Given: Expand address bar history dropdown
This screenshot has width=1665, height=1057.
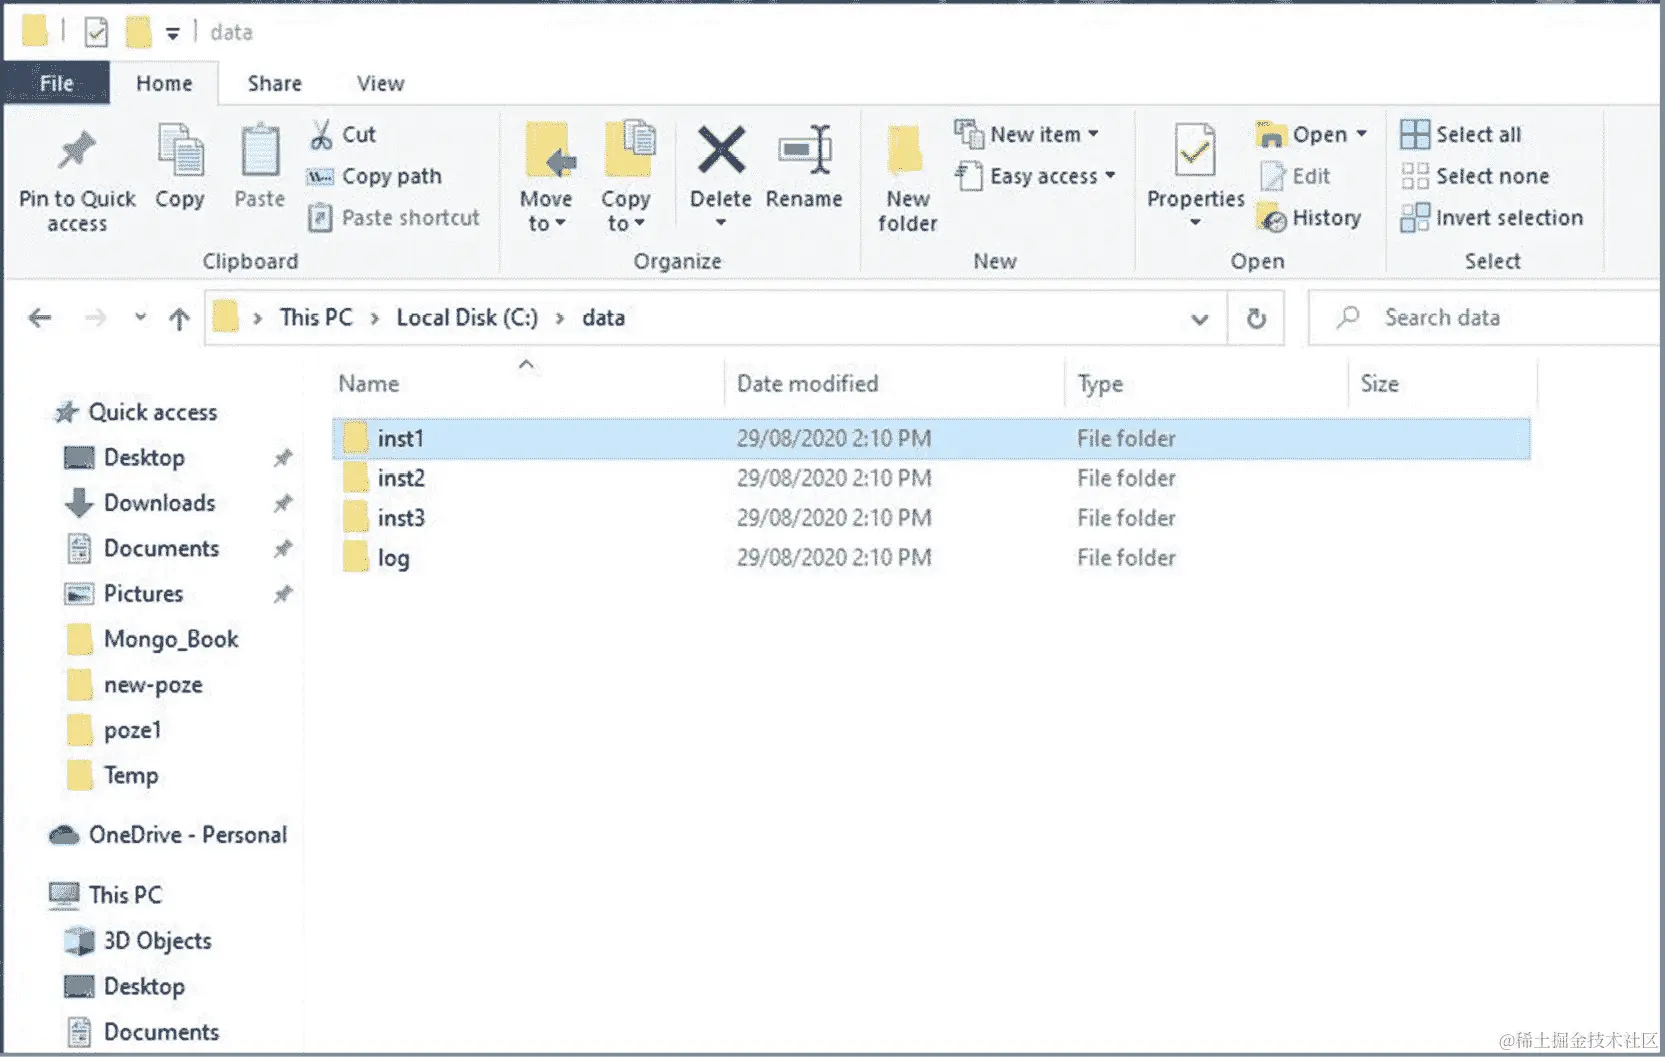Looking at the screenshot, I should click(1199, 319).
